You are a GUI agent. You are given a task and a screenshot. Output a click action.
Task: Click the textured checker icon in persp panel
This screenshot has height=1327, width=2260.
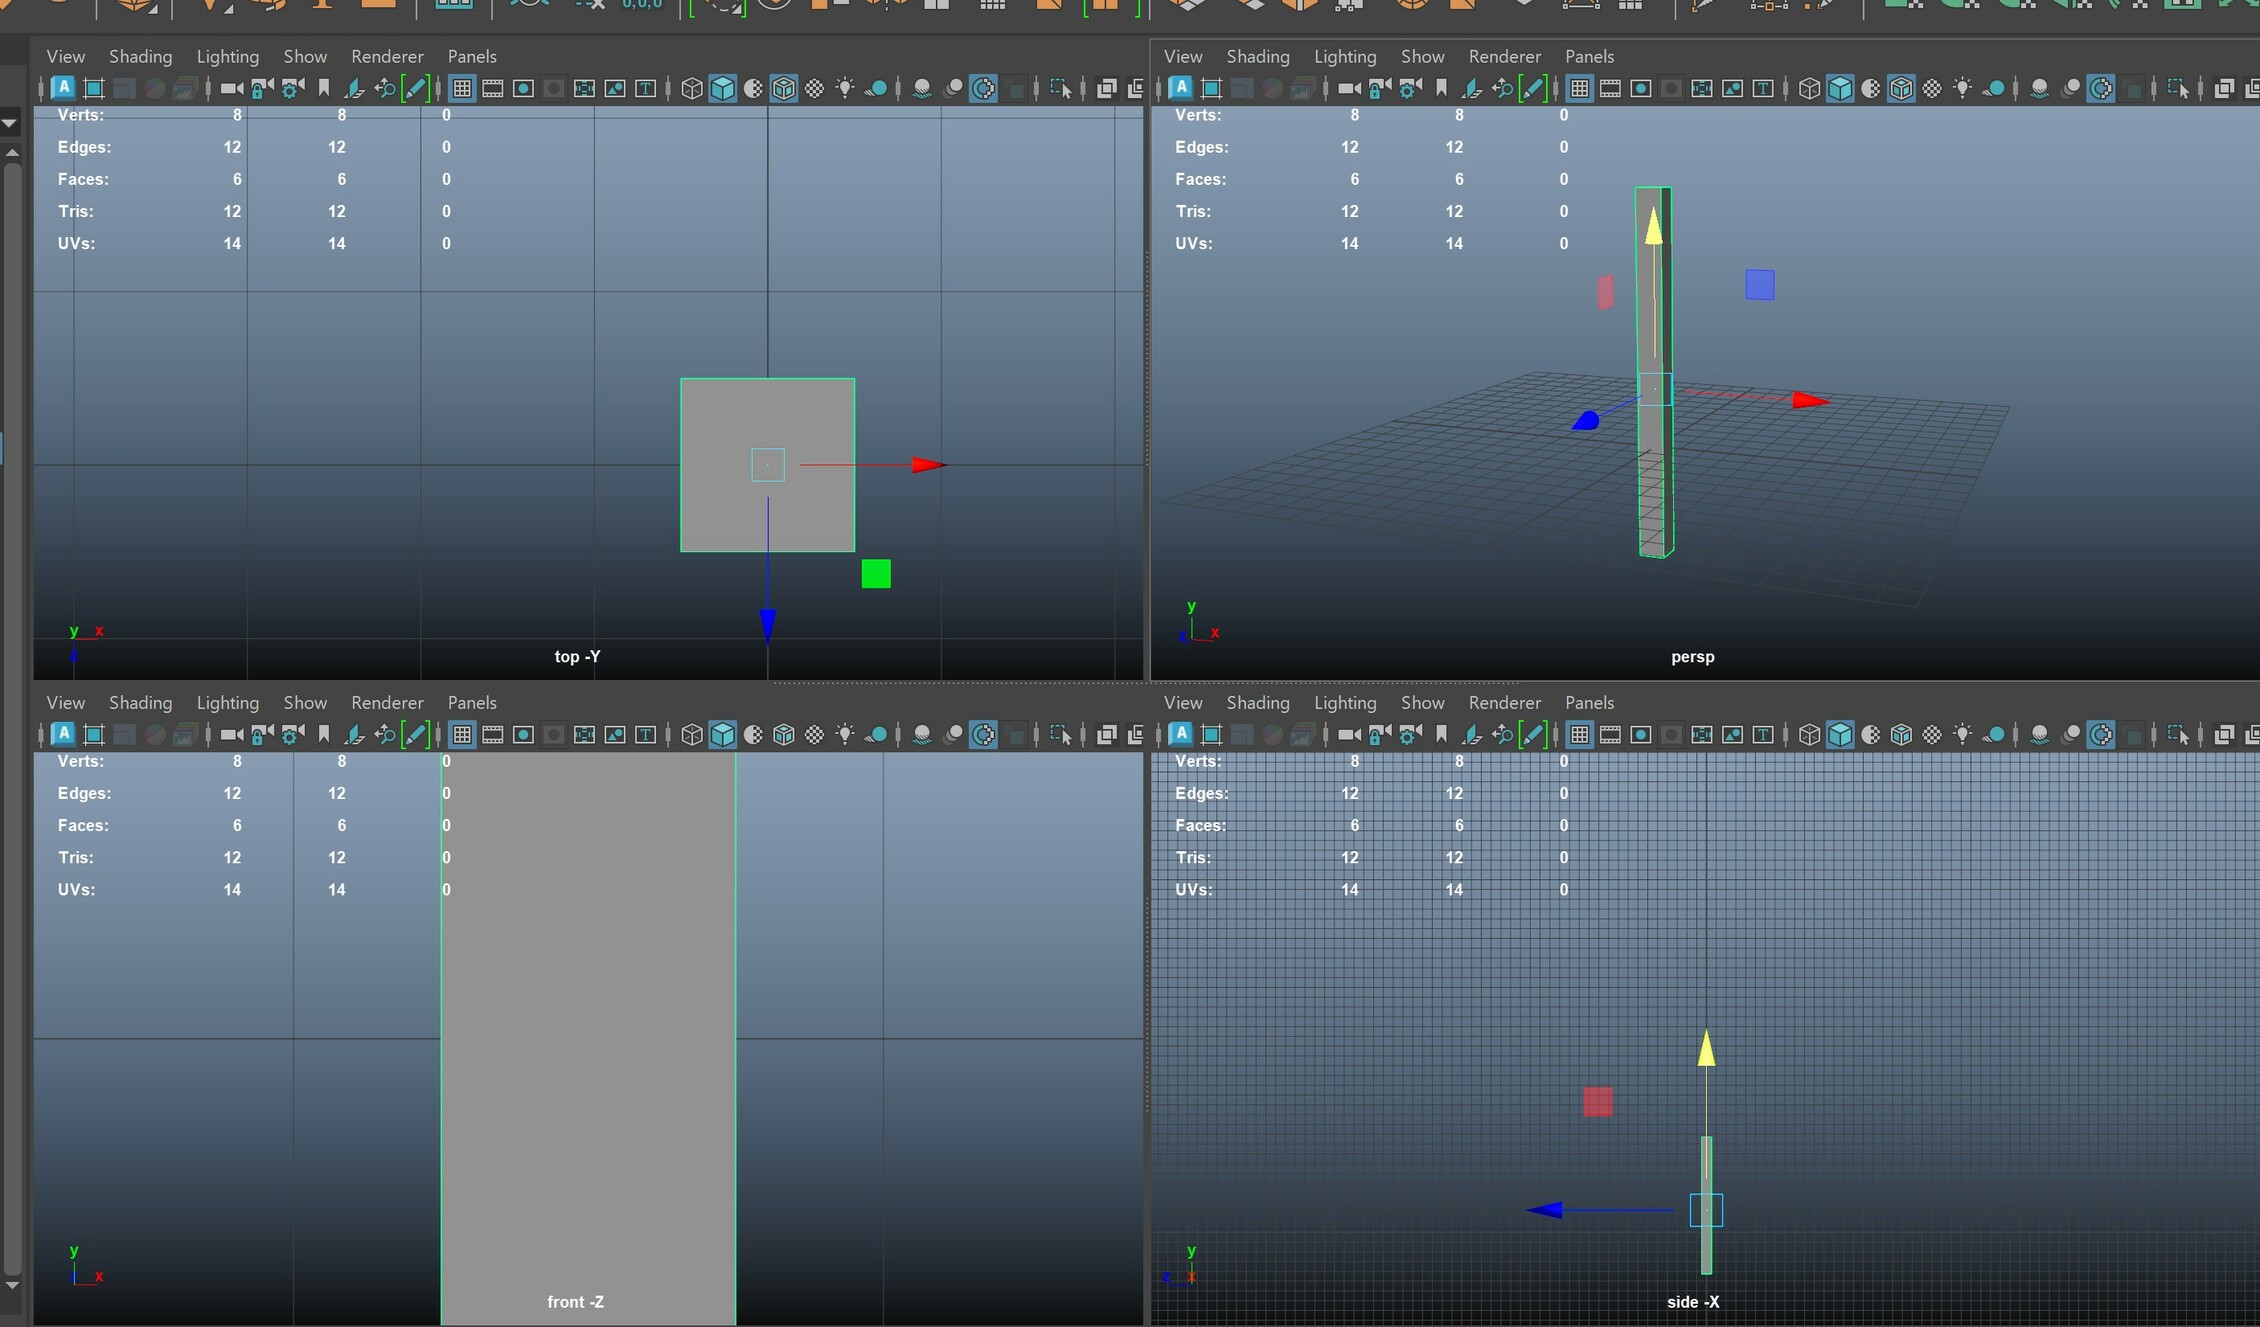click(x=1932, y=89)
